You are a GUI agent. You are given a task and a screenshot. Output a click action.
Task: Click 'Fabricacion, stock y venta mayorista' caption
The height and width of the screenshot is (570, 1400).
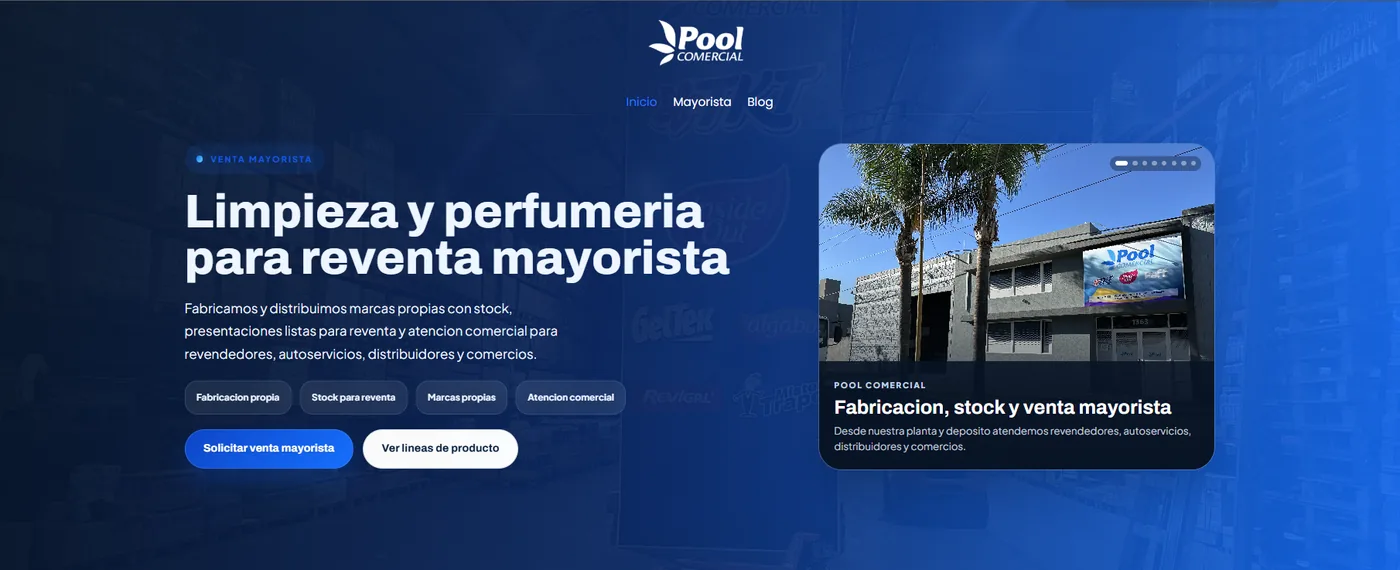tap(1002, 407)
